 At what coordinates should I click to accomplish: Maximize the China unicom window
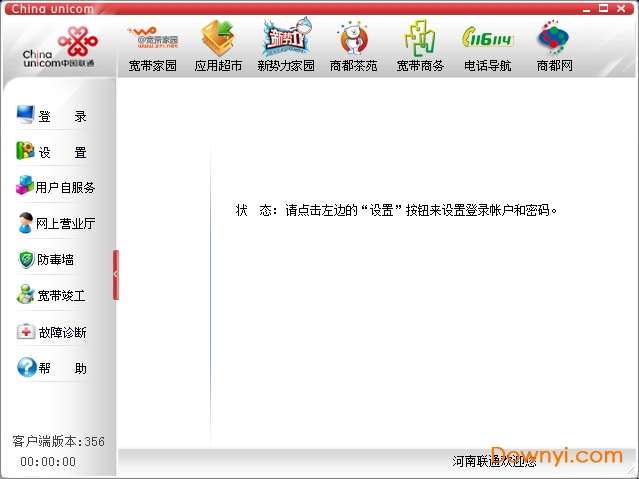click(x=604, y=8)
